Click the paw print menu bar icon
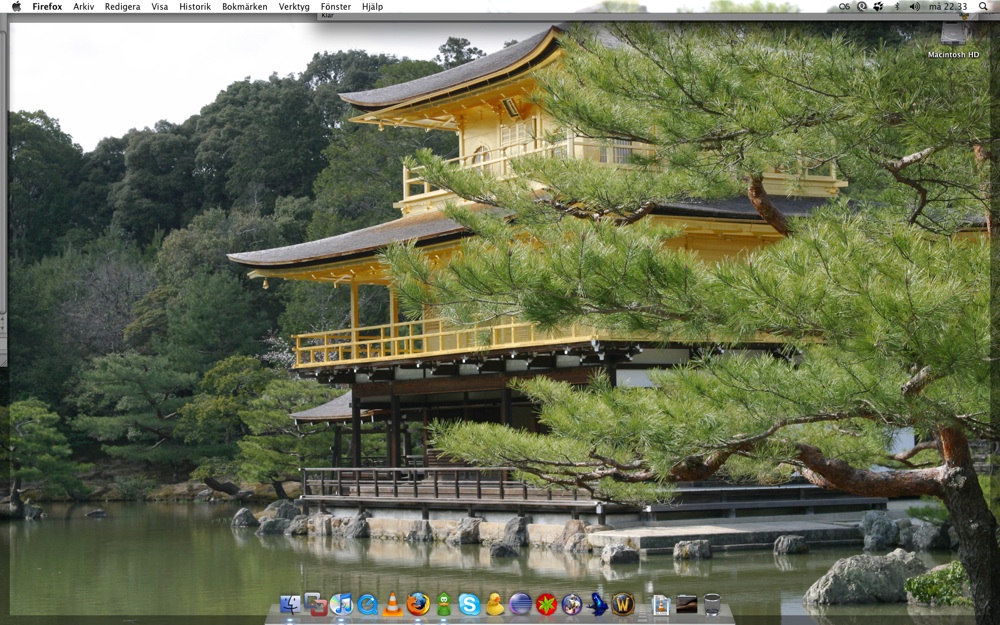This screenshot has height=625, width=1000. pyautogui.click(x=879, y=6)
